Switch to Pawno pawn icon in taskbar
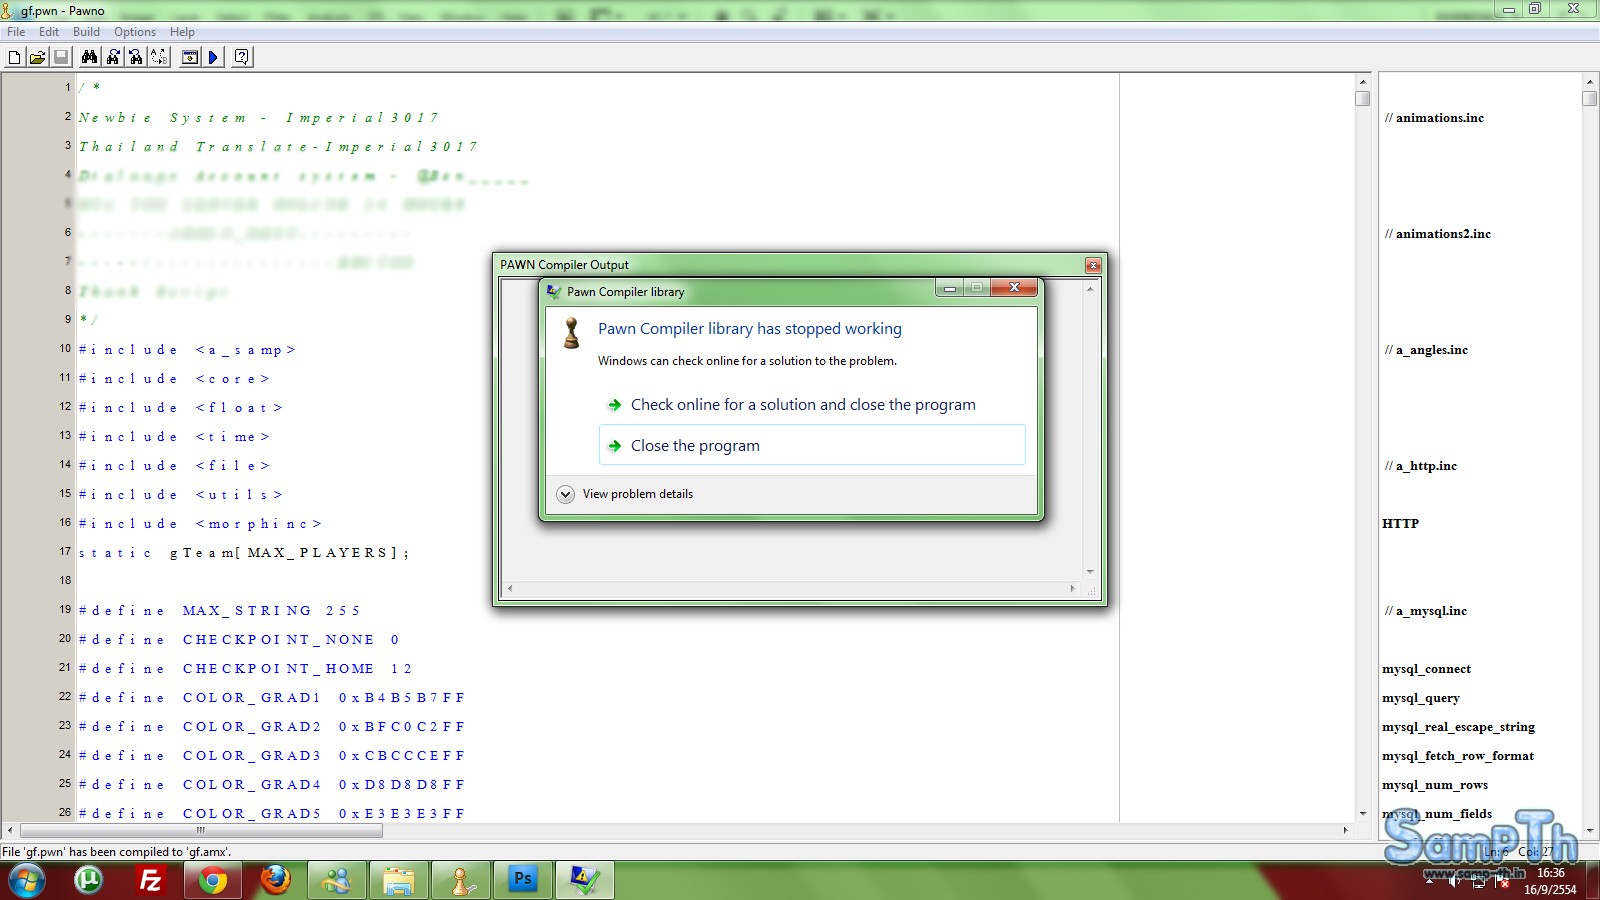The width and height of the screenshot is (1600, 900). pyautogui.click(x=461, y=880)
